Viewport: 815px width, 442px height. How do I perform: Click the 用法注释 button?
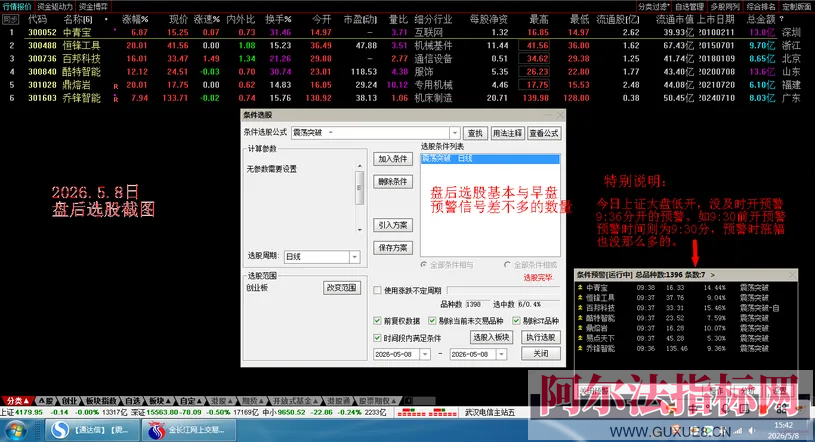[507, 133]
